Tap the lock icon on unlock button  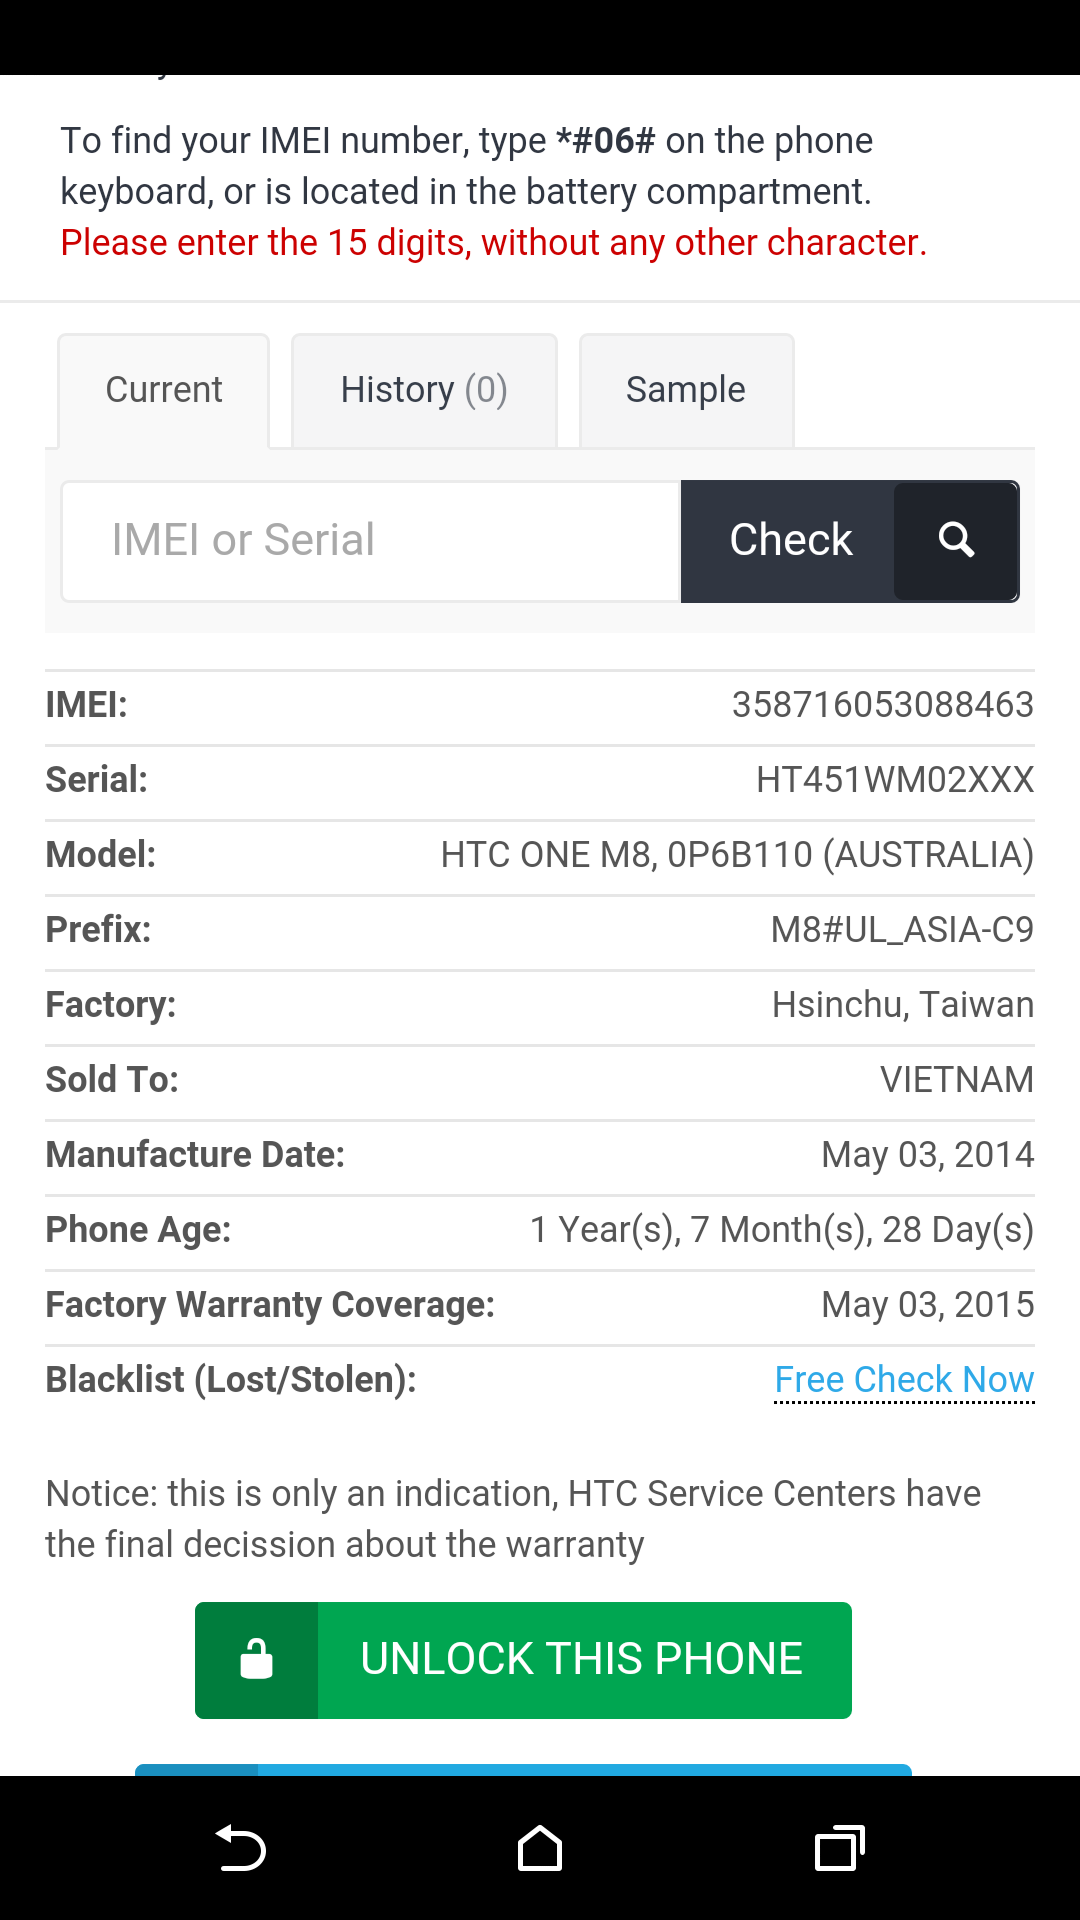tap(257, 1660)
